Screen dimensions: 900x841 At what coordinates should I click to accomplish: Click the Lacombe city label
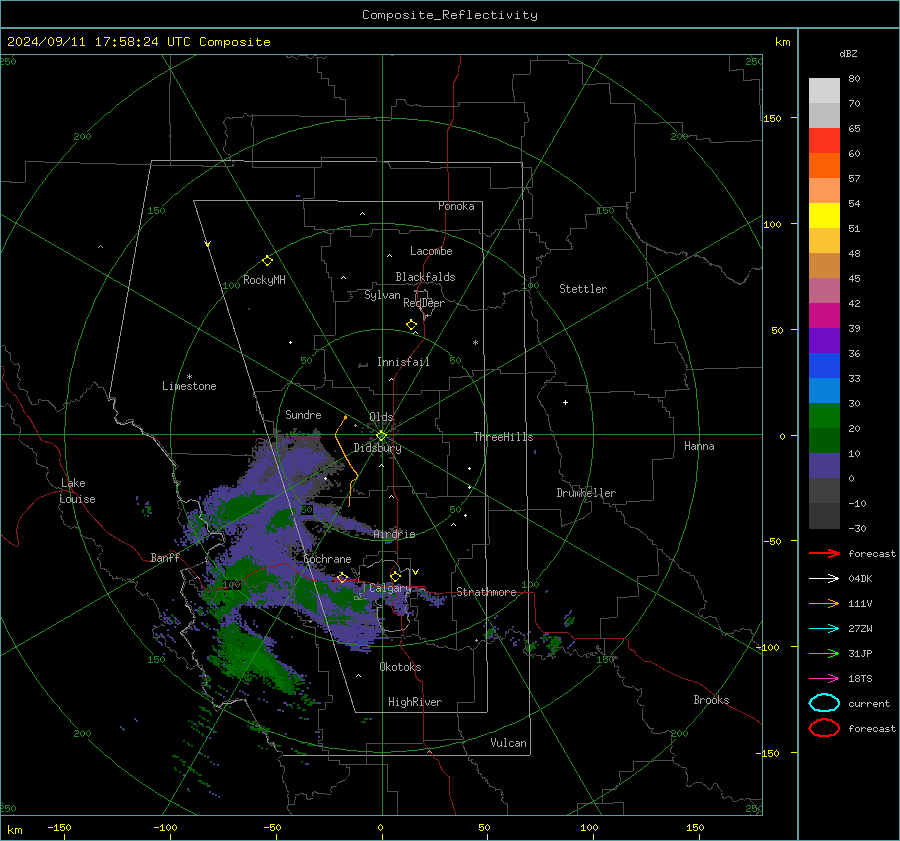(x=431, y=251)
